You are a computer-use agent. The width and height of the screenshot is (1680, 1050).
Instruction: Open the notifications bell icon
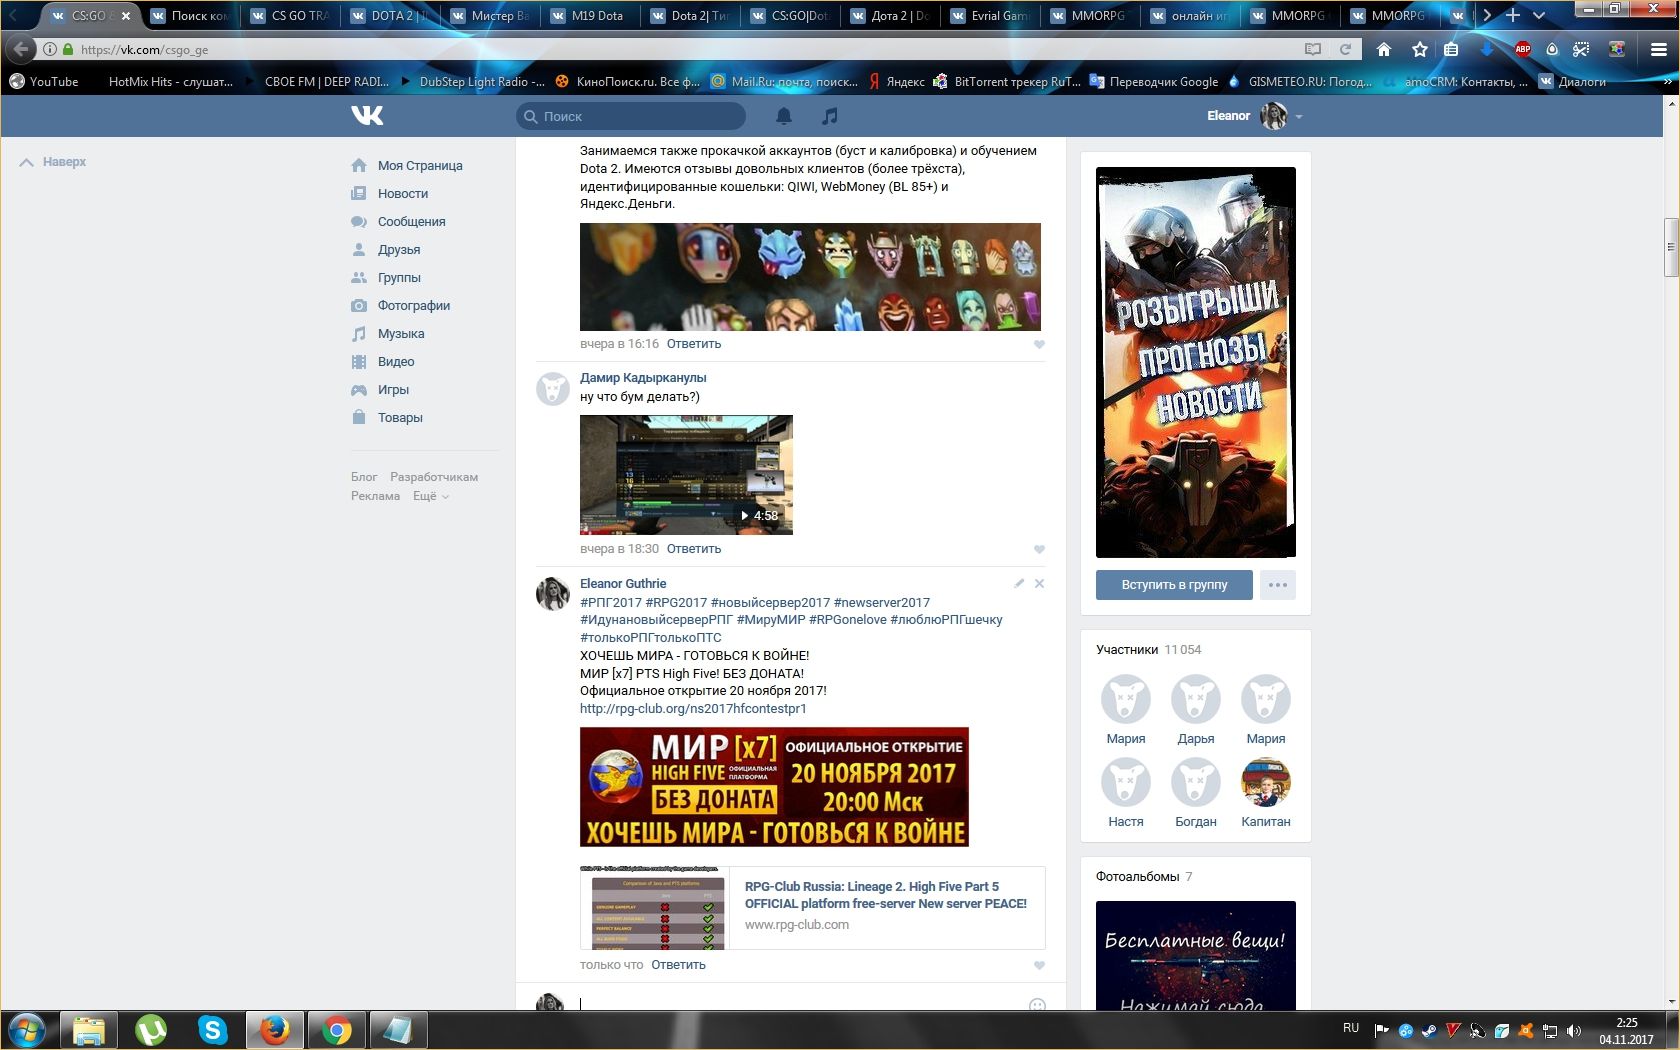[784, 116]
